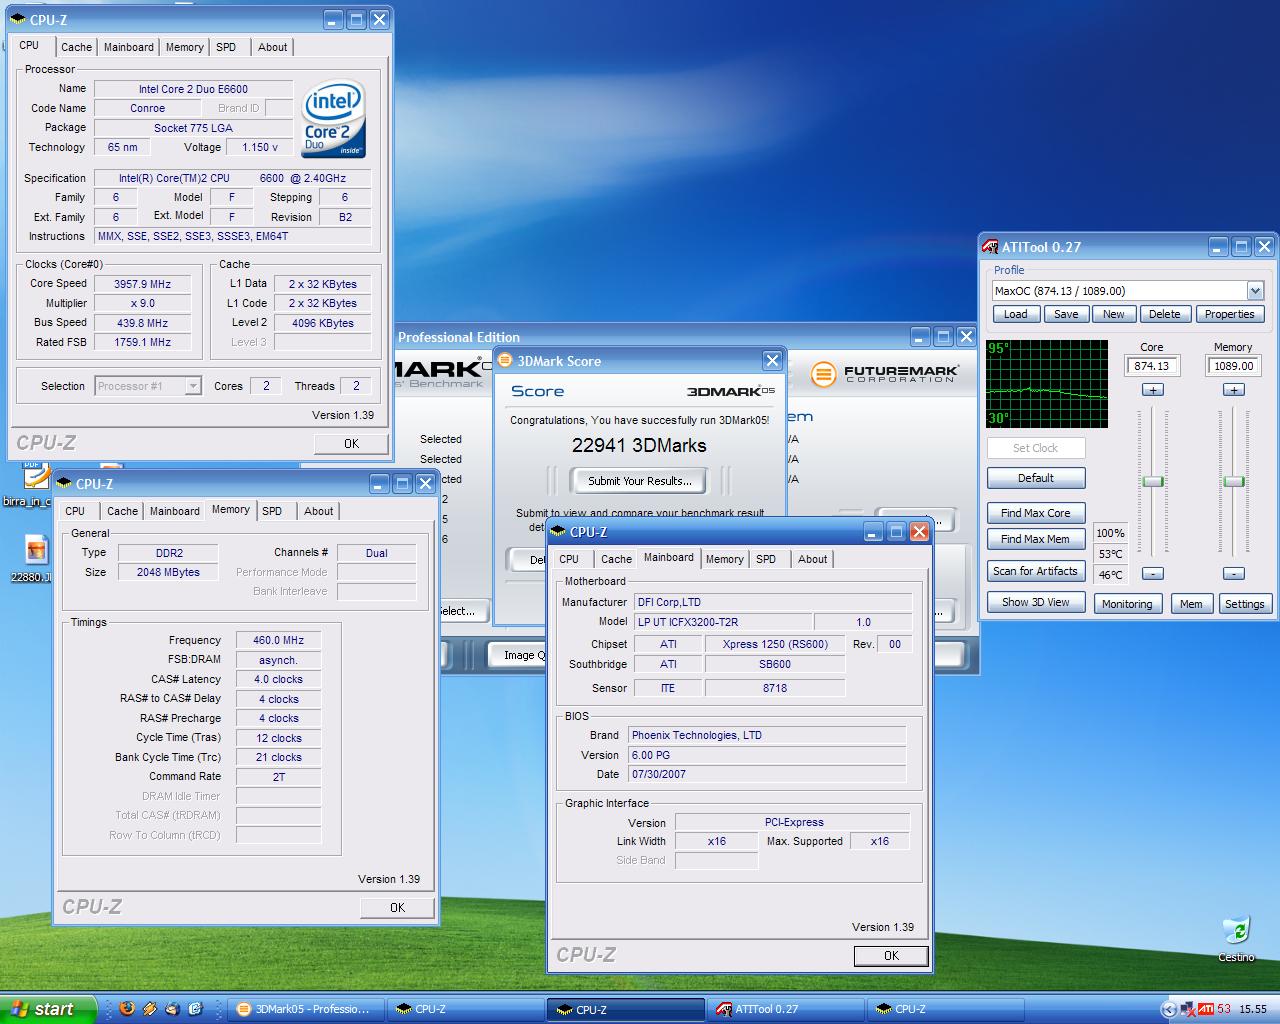Click memory Frequency value 460.0 MHz
Image resolution: width=1280 pixels, height=1024 pixels.
pyautogui.click(x=278, y=640)
